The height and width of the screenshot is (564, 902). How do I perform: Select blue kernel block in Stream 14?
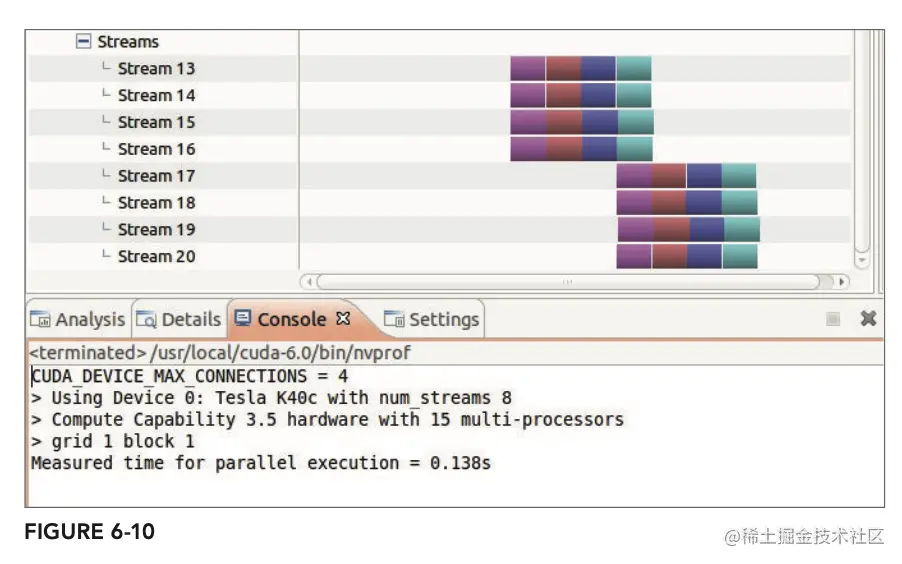[x=598, y=96]
